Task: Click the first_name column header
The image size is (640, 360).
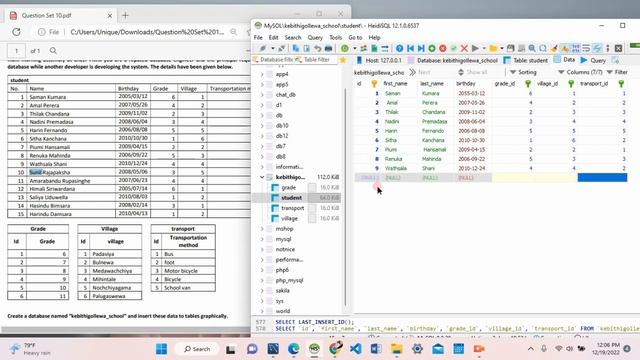Action: (395, 84)
